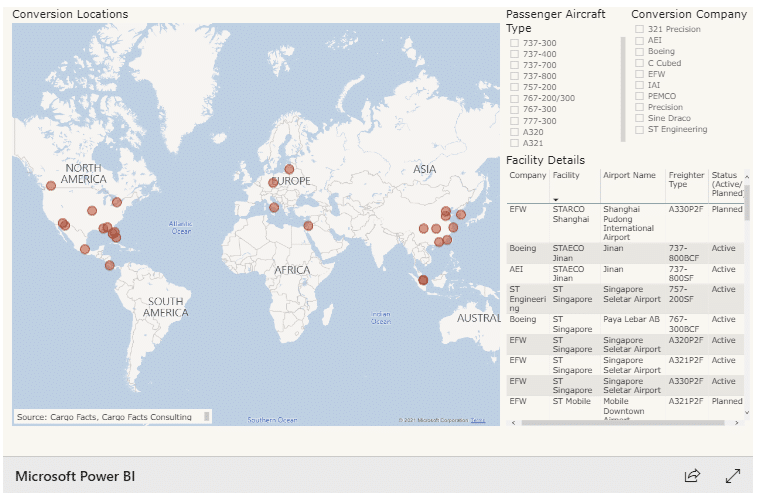This screenshot has width=757, height=497.
Task: Click the map marker in the central US
Action: tap(92, 210)
